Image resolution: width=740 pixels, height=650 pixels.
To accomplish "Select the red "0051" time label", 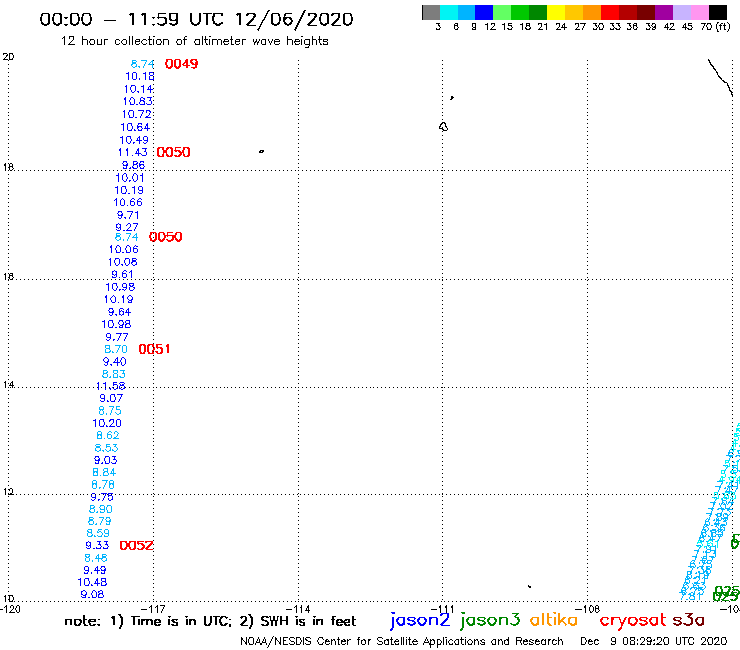I will point(154,349).
